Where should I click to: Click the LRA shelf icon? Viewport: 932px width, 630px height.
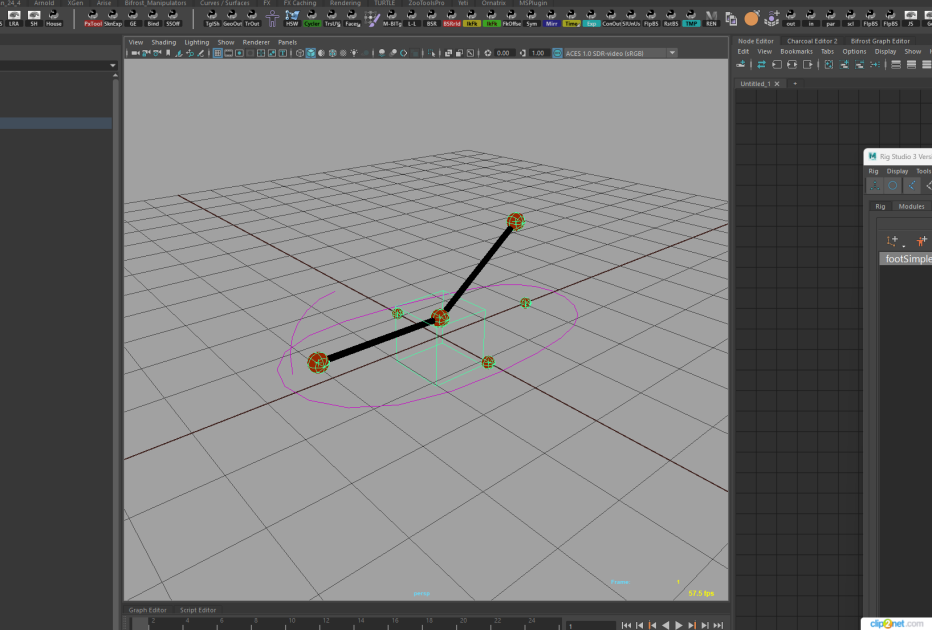[x=14, y=18]
